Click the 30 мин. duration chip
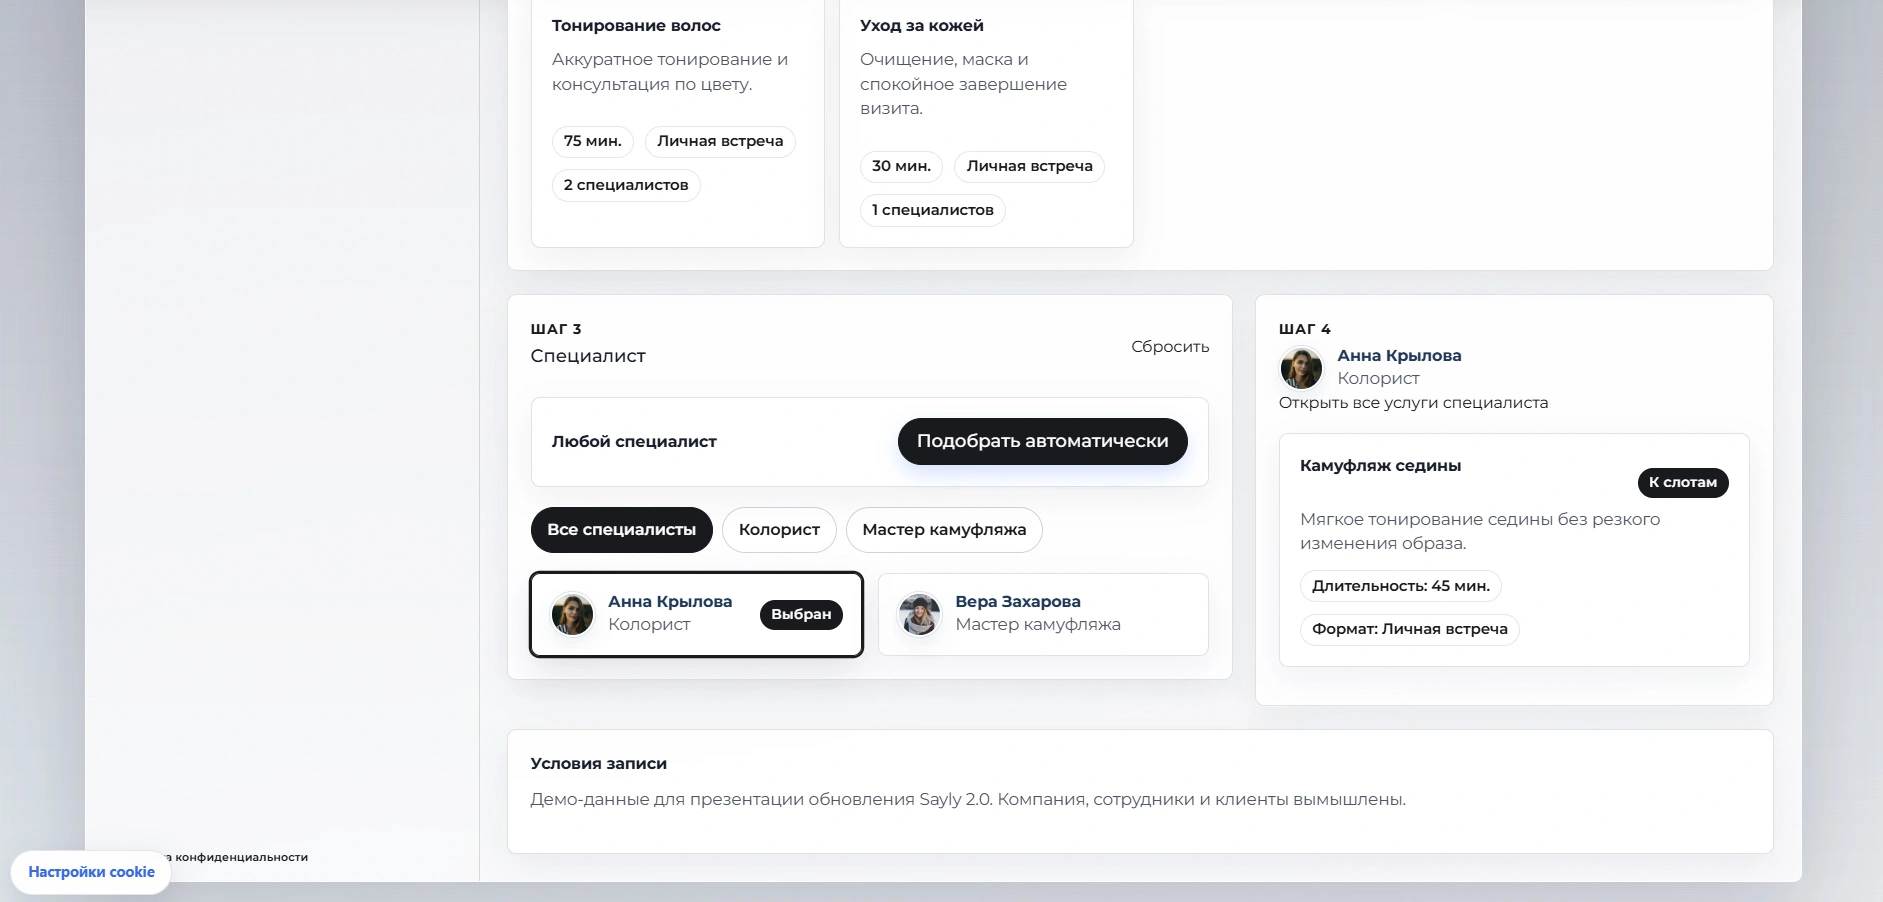Screen dimensions: 1883x902 pos(901,166)
